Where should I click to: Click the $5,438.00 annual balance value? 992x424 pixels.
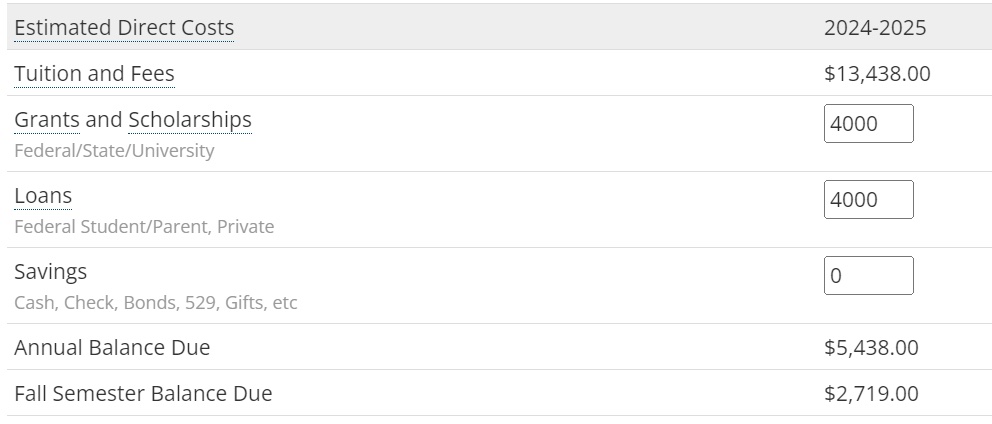coord(871,347)
